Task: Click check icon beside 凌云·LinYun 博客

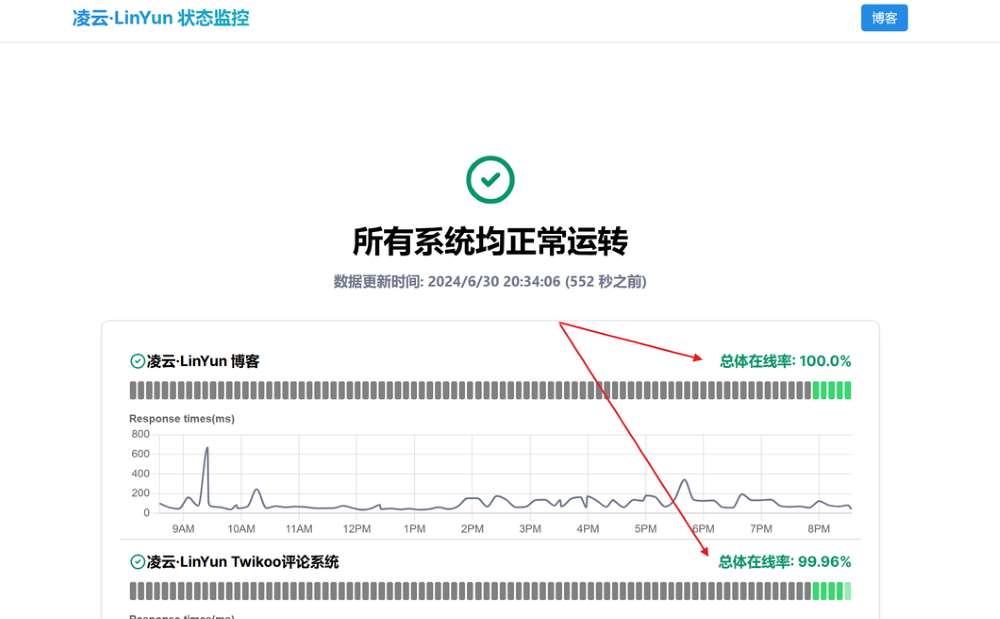Action: point(138,361)
